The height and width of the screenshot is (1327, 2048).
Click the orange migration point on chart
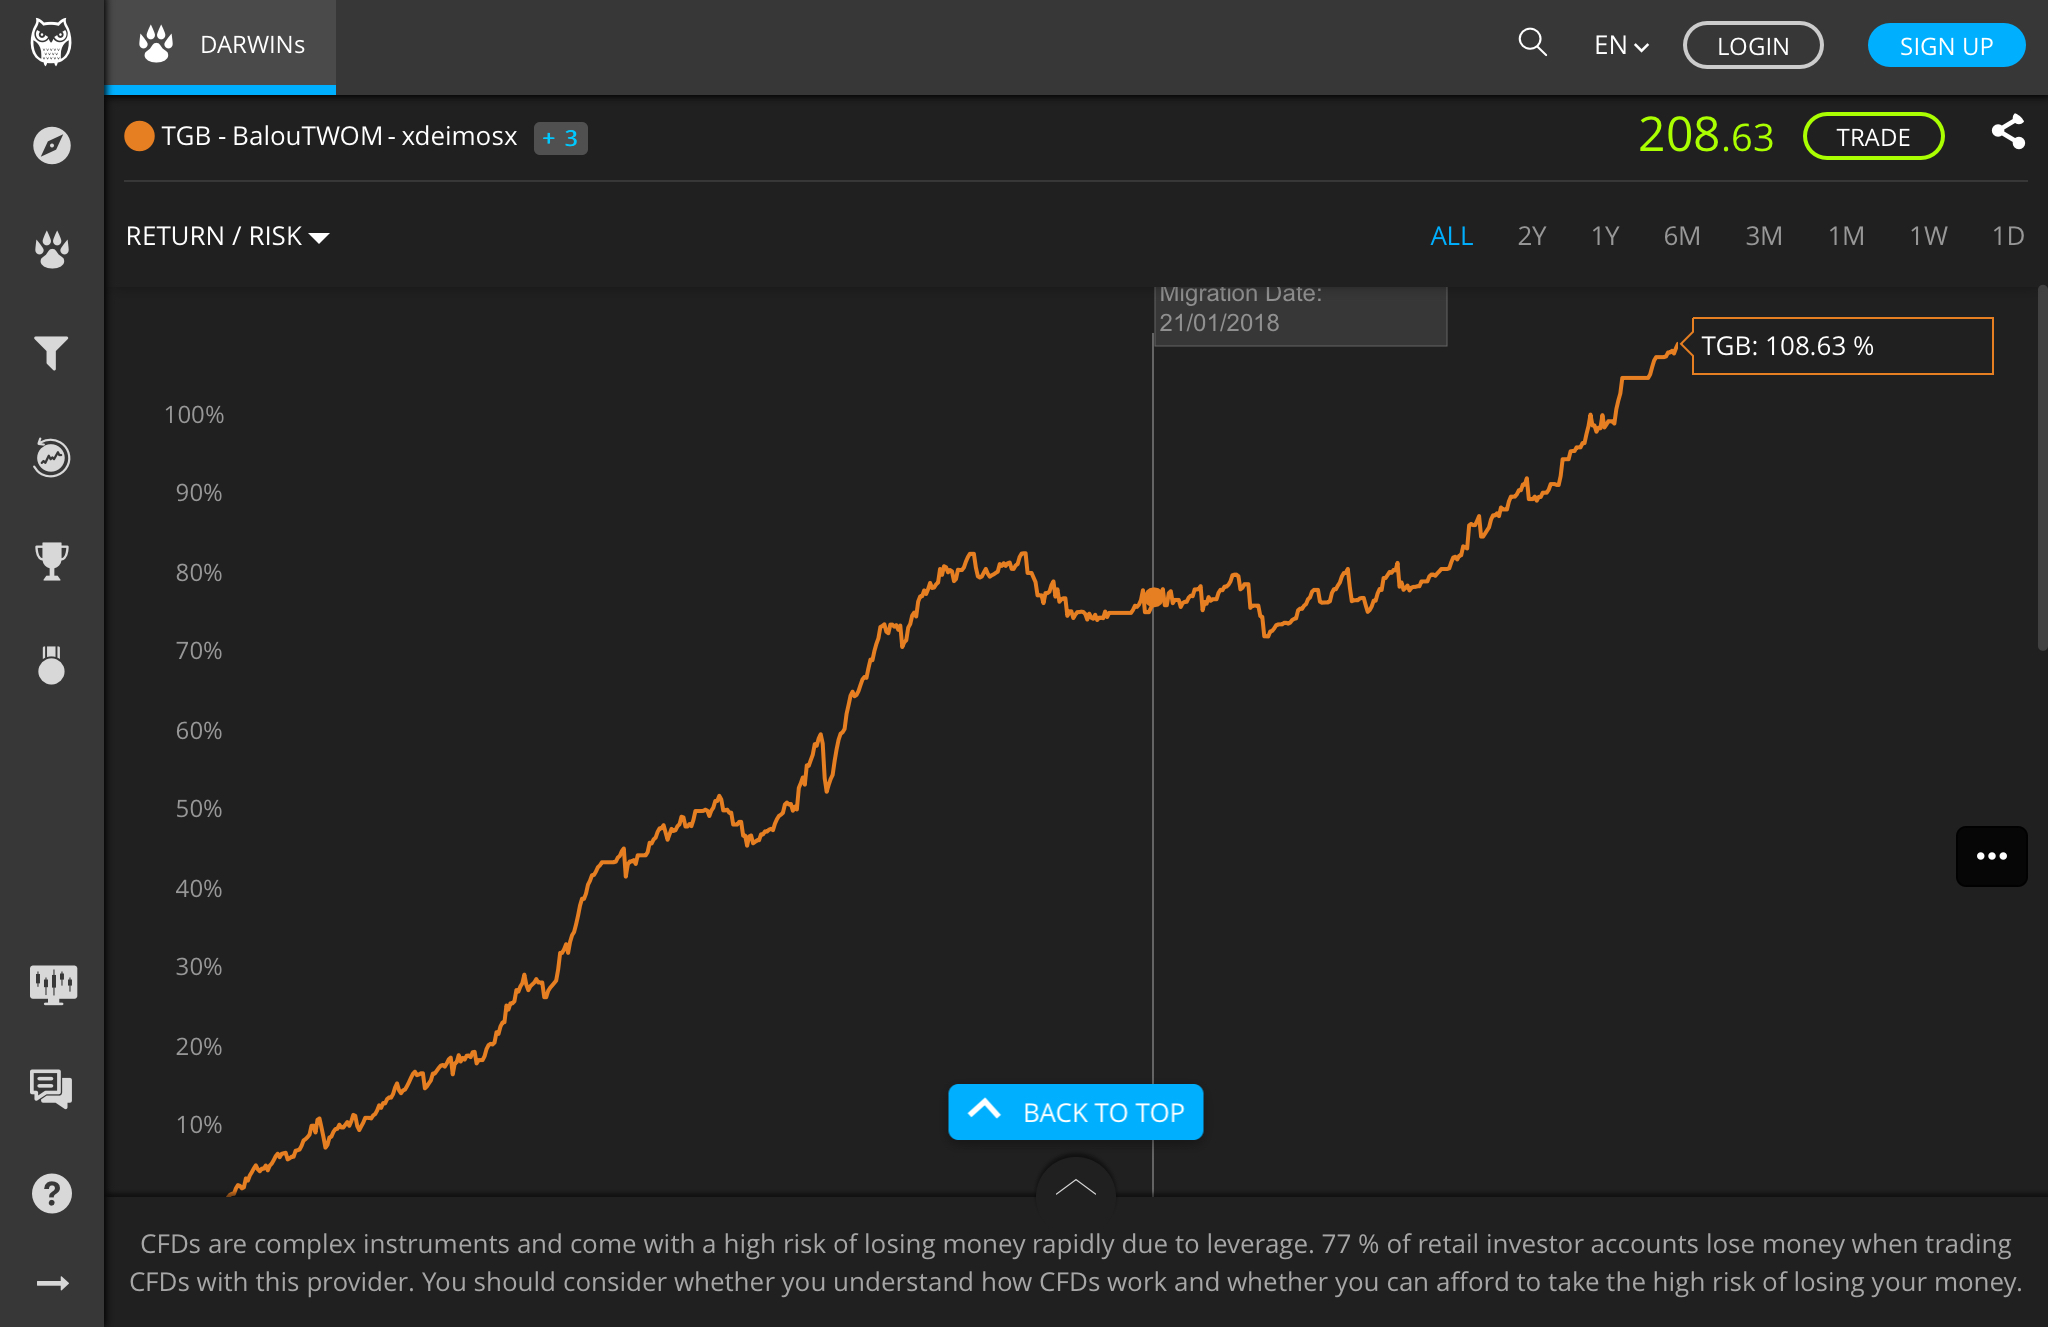[1153, 598]
